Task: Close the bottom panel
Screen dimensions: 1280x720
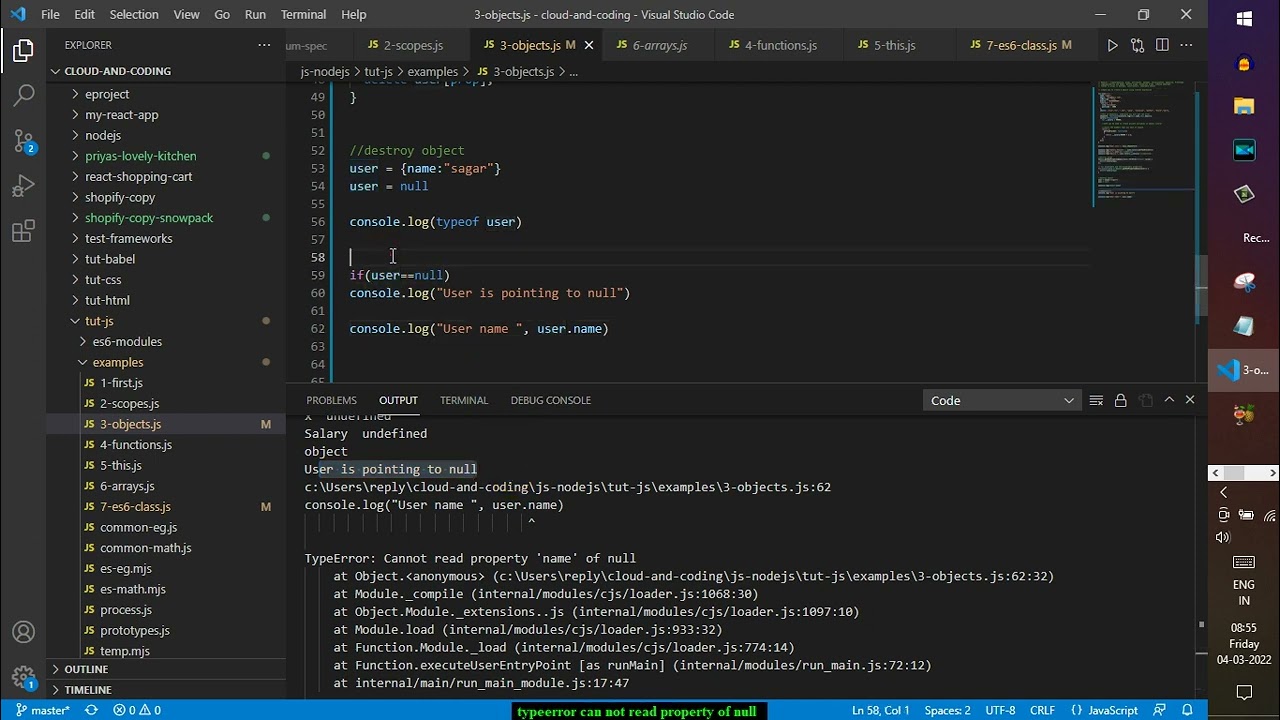Action: (1190, 400)
